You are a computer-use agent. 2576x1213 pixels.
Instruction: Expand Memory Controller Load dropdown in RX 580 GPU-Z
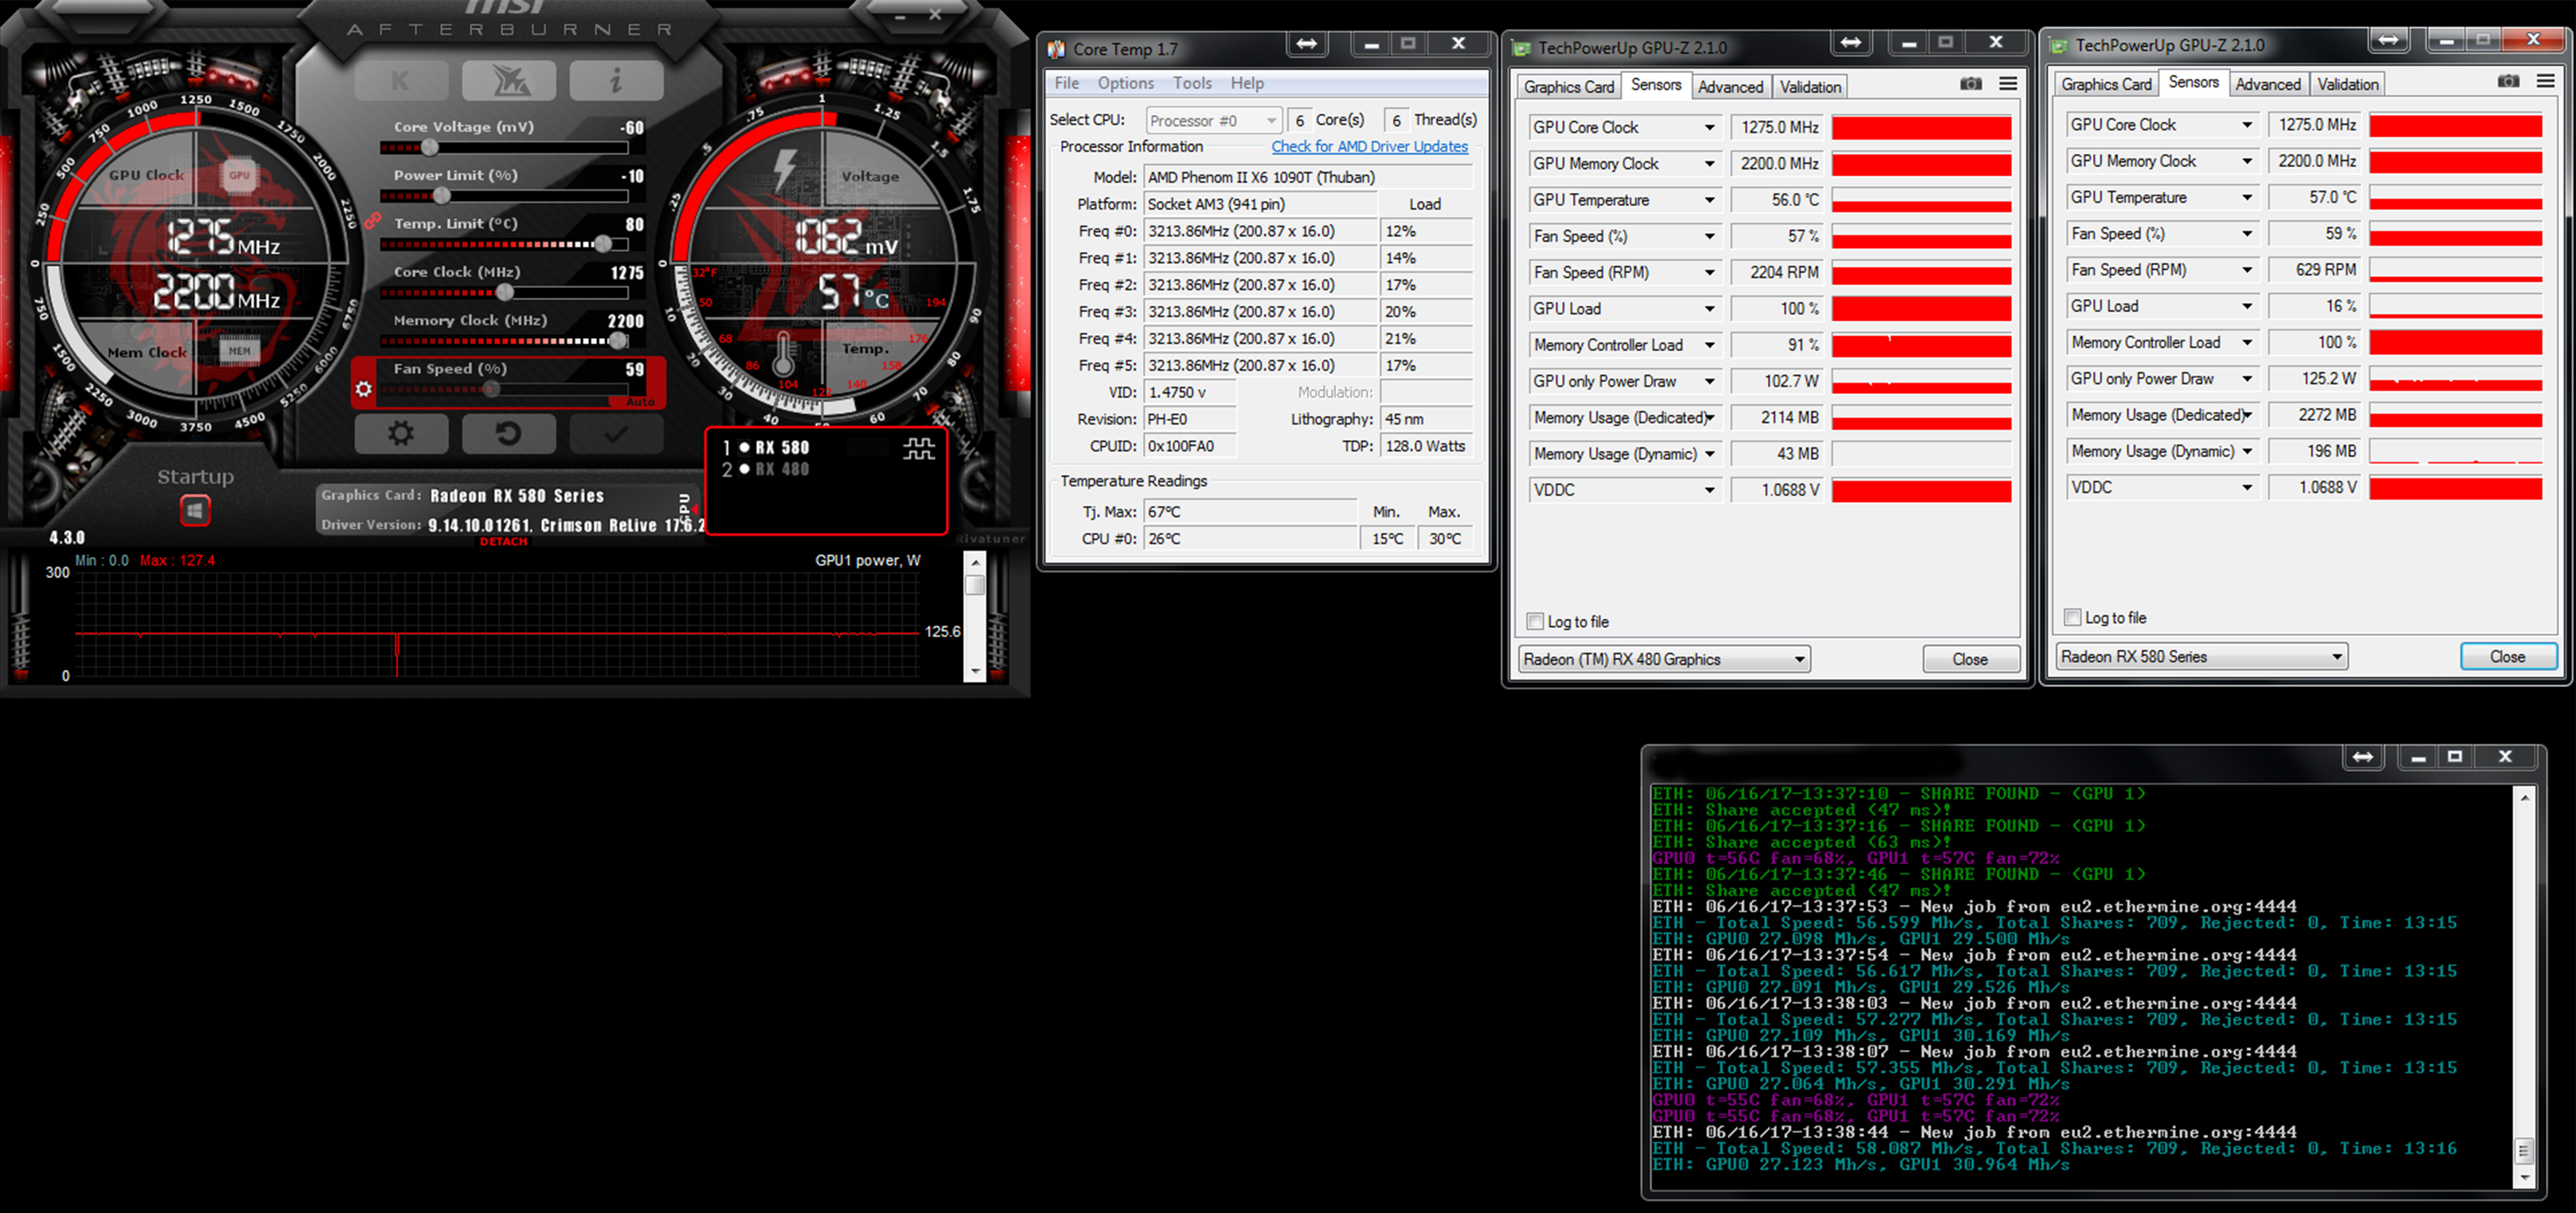tap(2247, 342)
